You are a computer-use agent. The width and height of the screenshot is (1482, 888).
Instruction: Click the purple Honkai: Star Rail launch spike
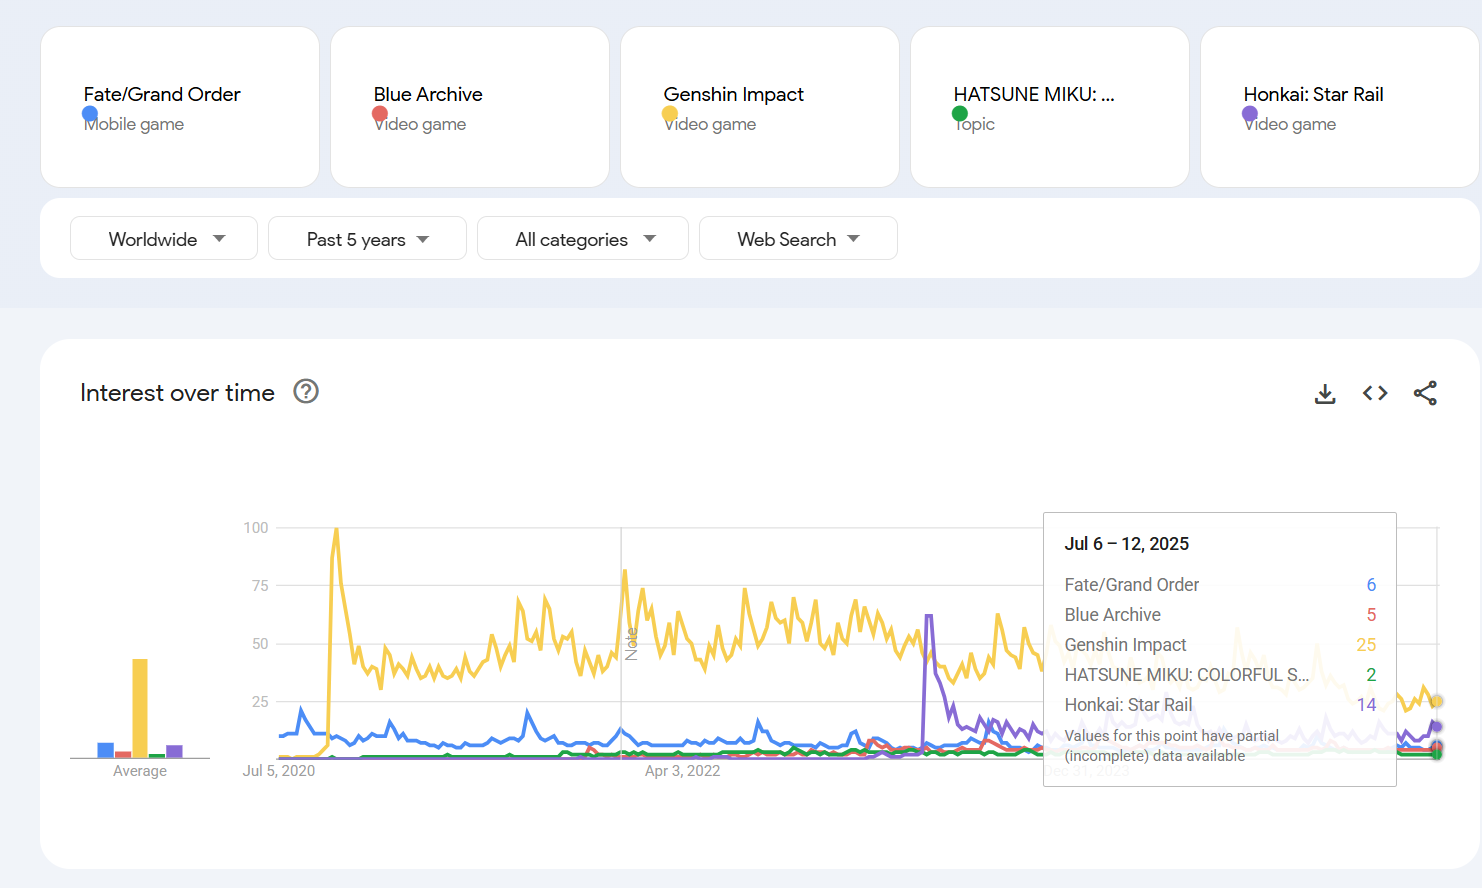pyautogui.click(x=929, y=618)
